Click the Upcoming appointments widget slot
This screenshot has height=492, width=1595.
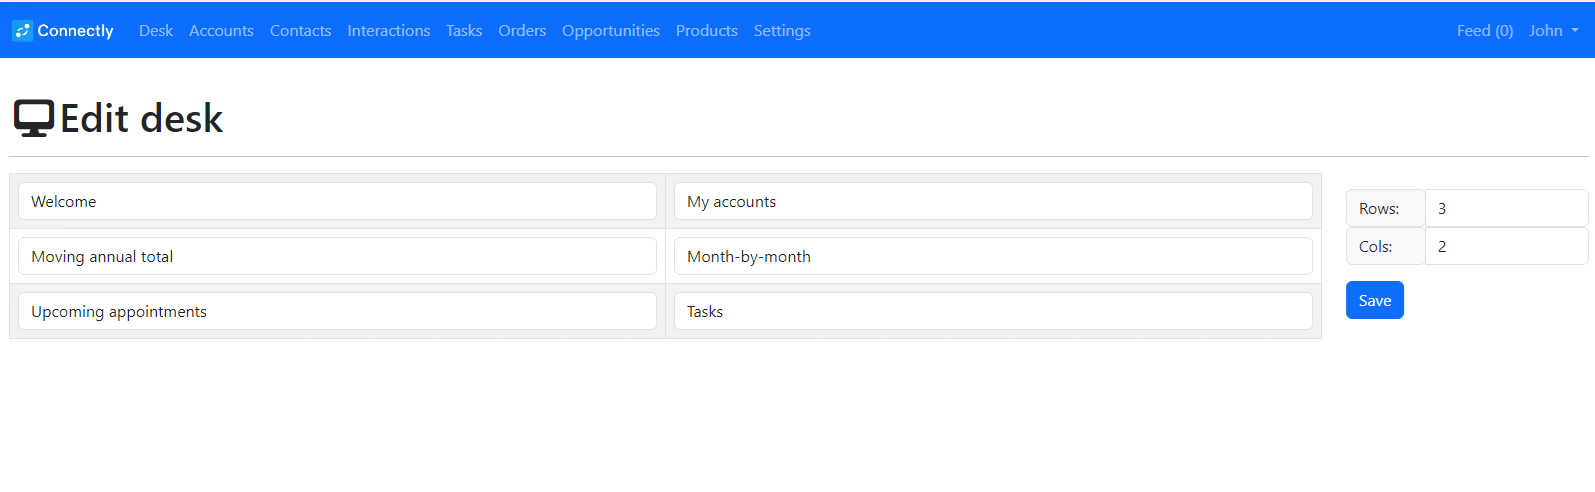click(x=337, y=311)
